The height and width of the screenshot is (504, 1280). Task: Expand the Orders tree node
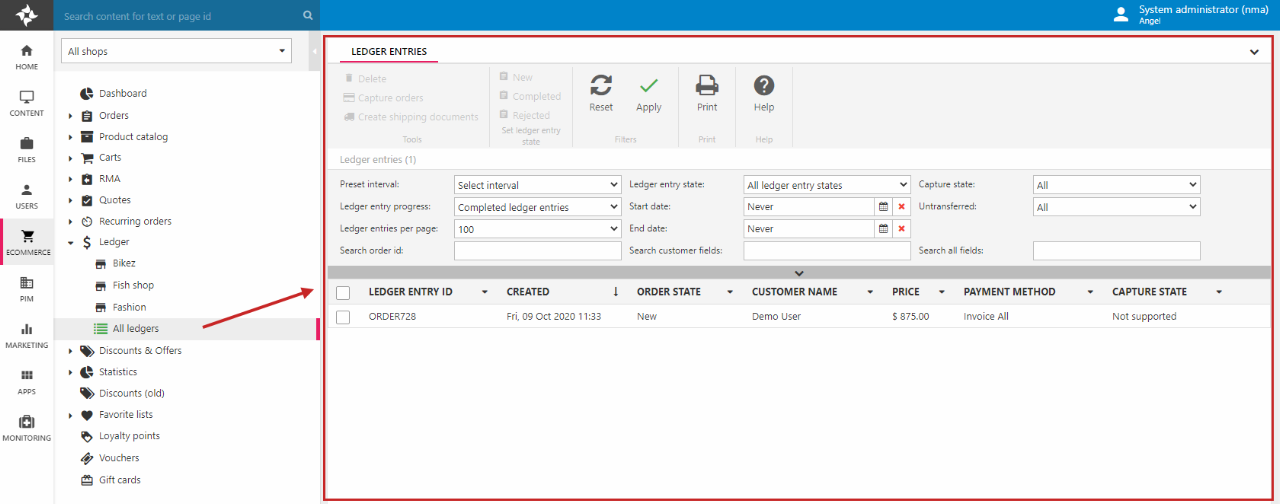70,116
